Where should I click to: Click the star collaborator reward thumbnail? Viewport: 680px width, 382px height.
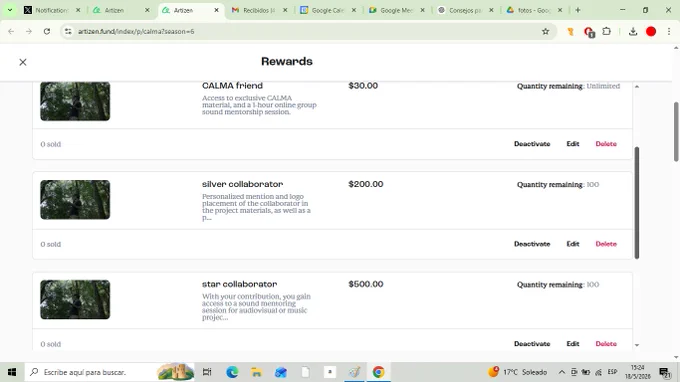pos(75,300)
